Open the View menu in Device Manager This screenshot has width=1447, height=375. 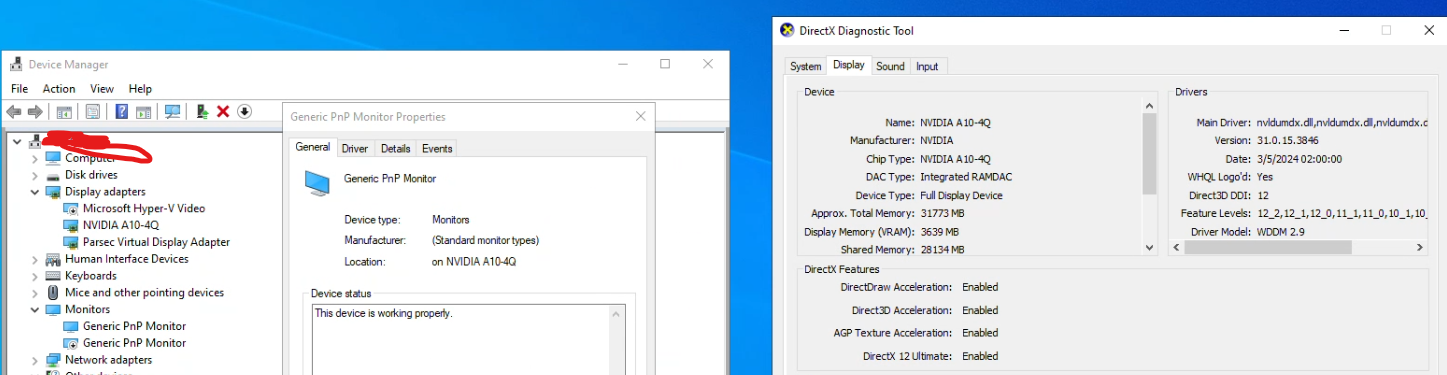click(102, 89)
